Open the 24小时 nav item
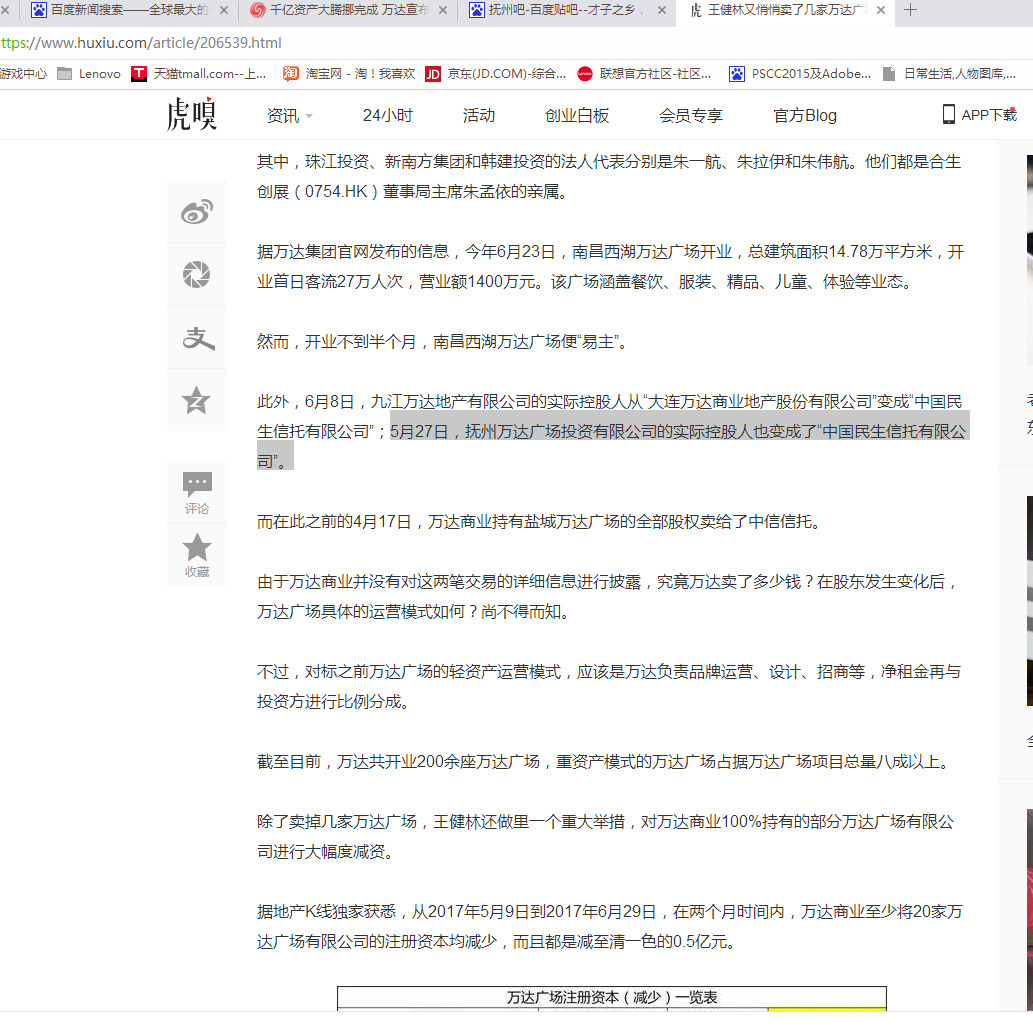Viewport: 1033px width, 1031px height. 387,115
